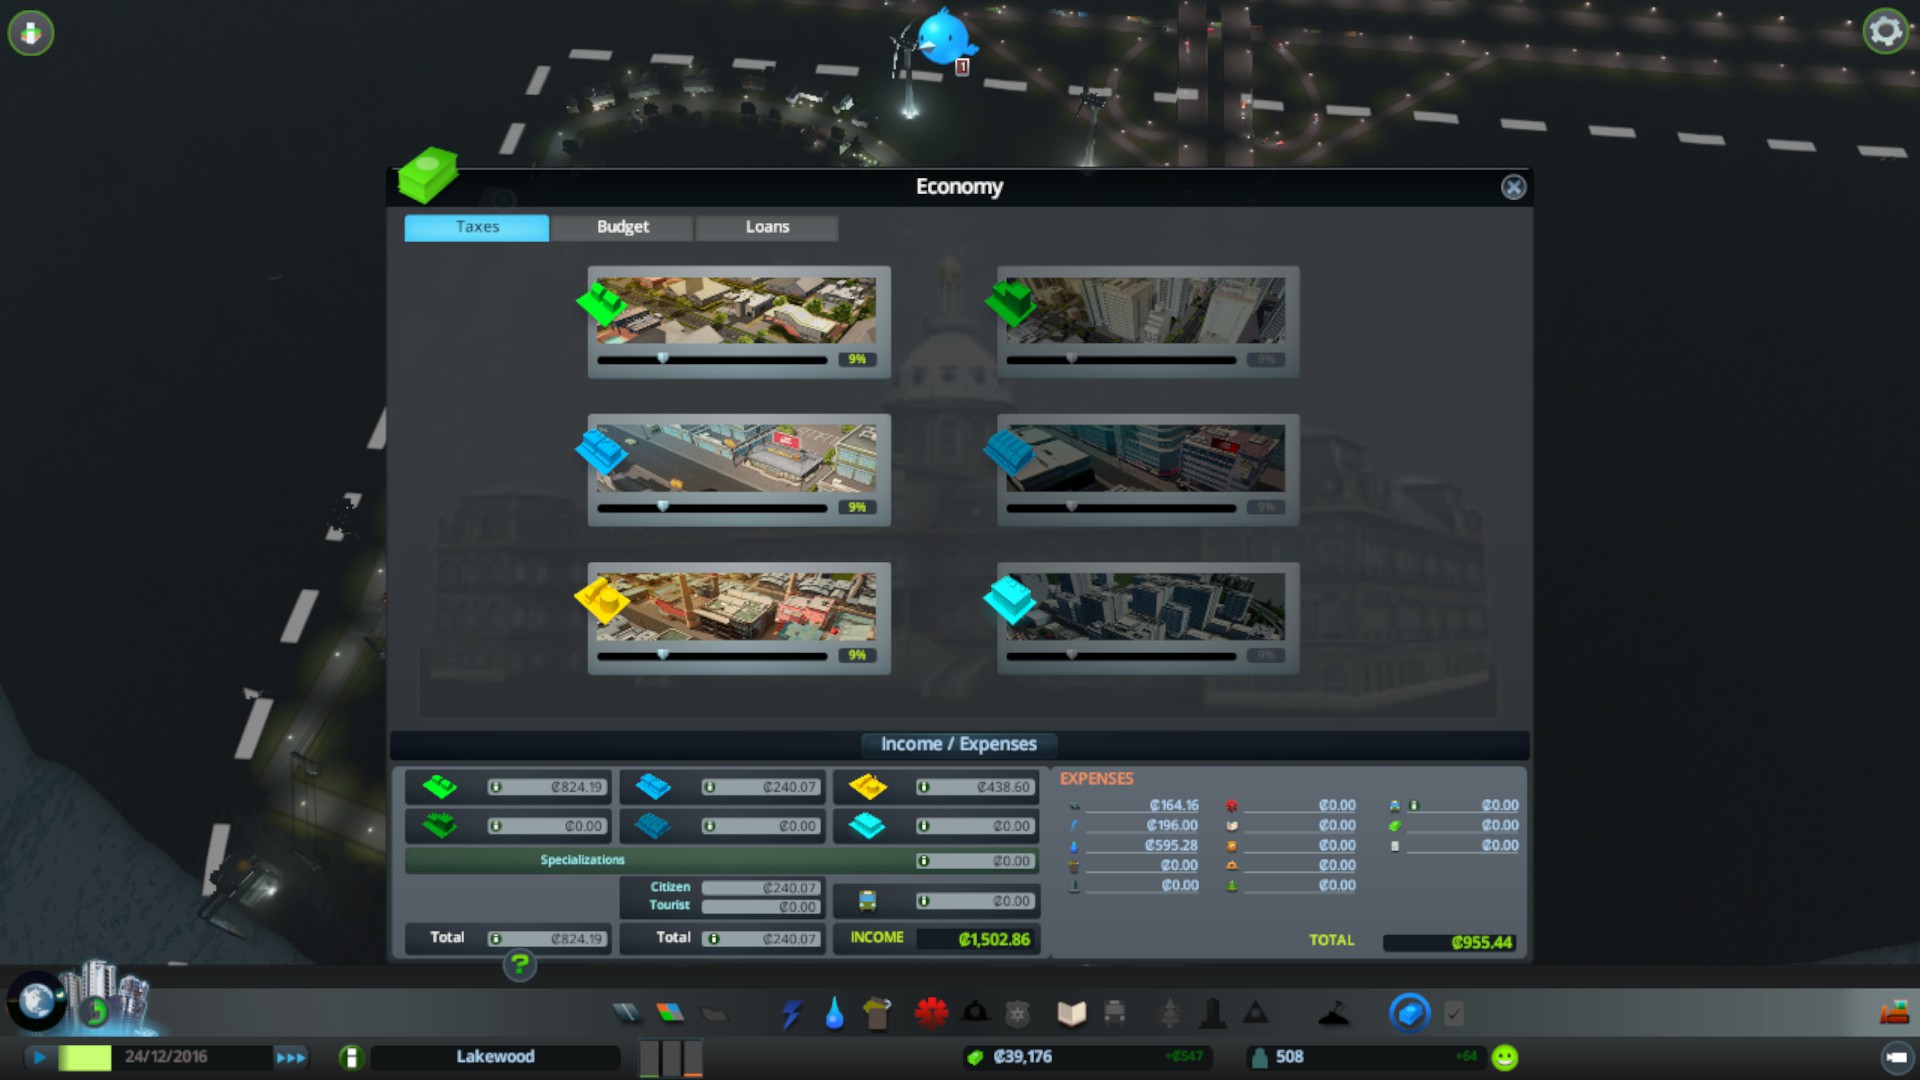This screenshot has width=1920, height=1080.
Task: Switch to the Budget tab
Action: point(622,227)
